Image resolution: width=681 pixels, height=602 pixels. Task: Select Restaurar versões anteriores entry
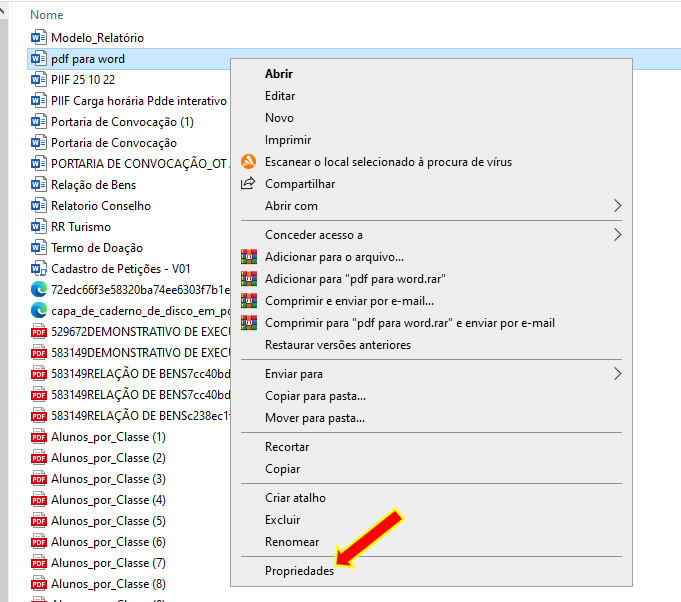coord(338,344)
